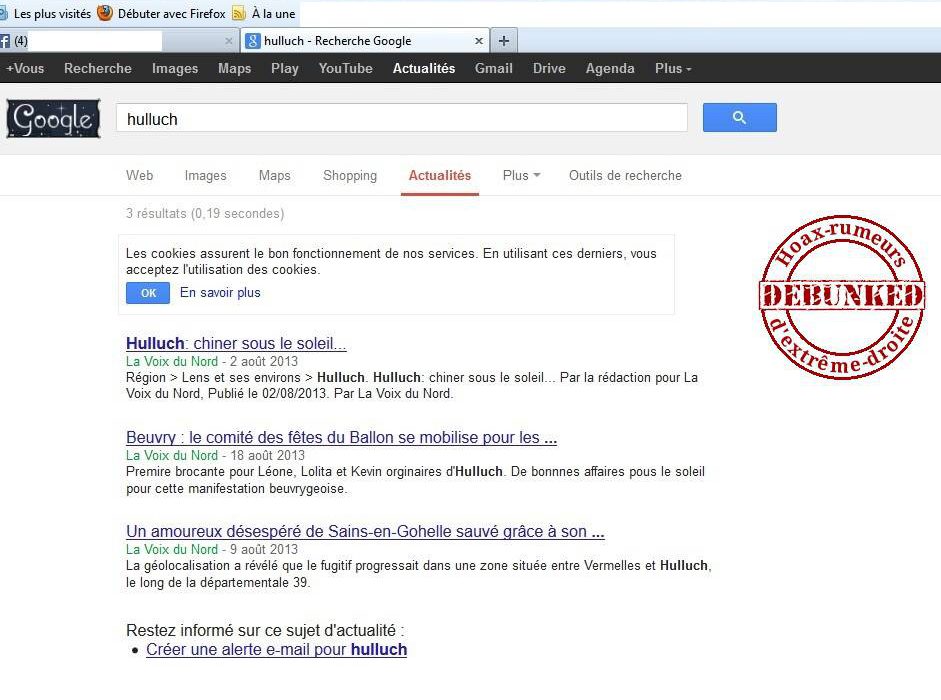Click the Google favicon on the hulluch tab
This screenshot has height=700, width=941.
[x=253, y=41]
